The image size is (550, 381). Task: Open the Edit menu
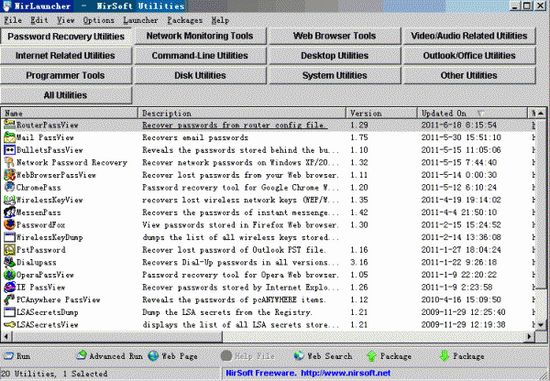click(39, 20)
